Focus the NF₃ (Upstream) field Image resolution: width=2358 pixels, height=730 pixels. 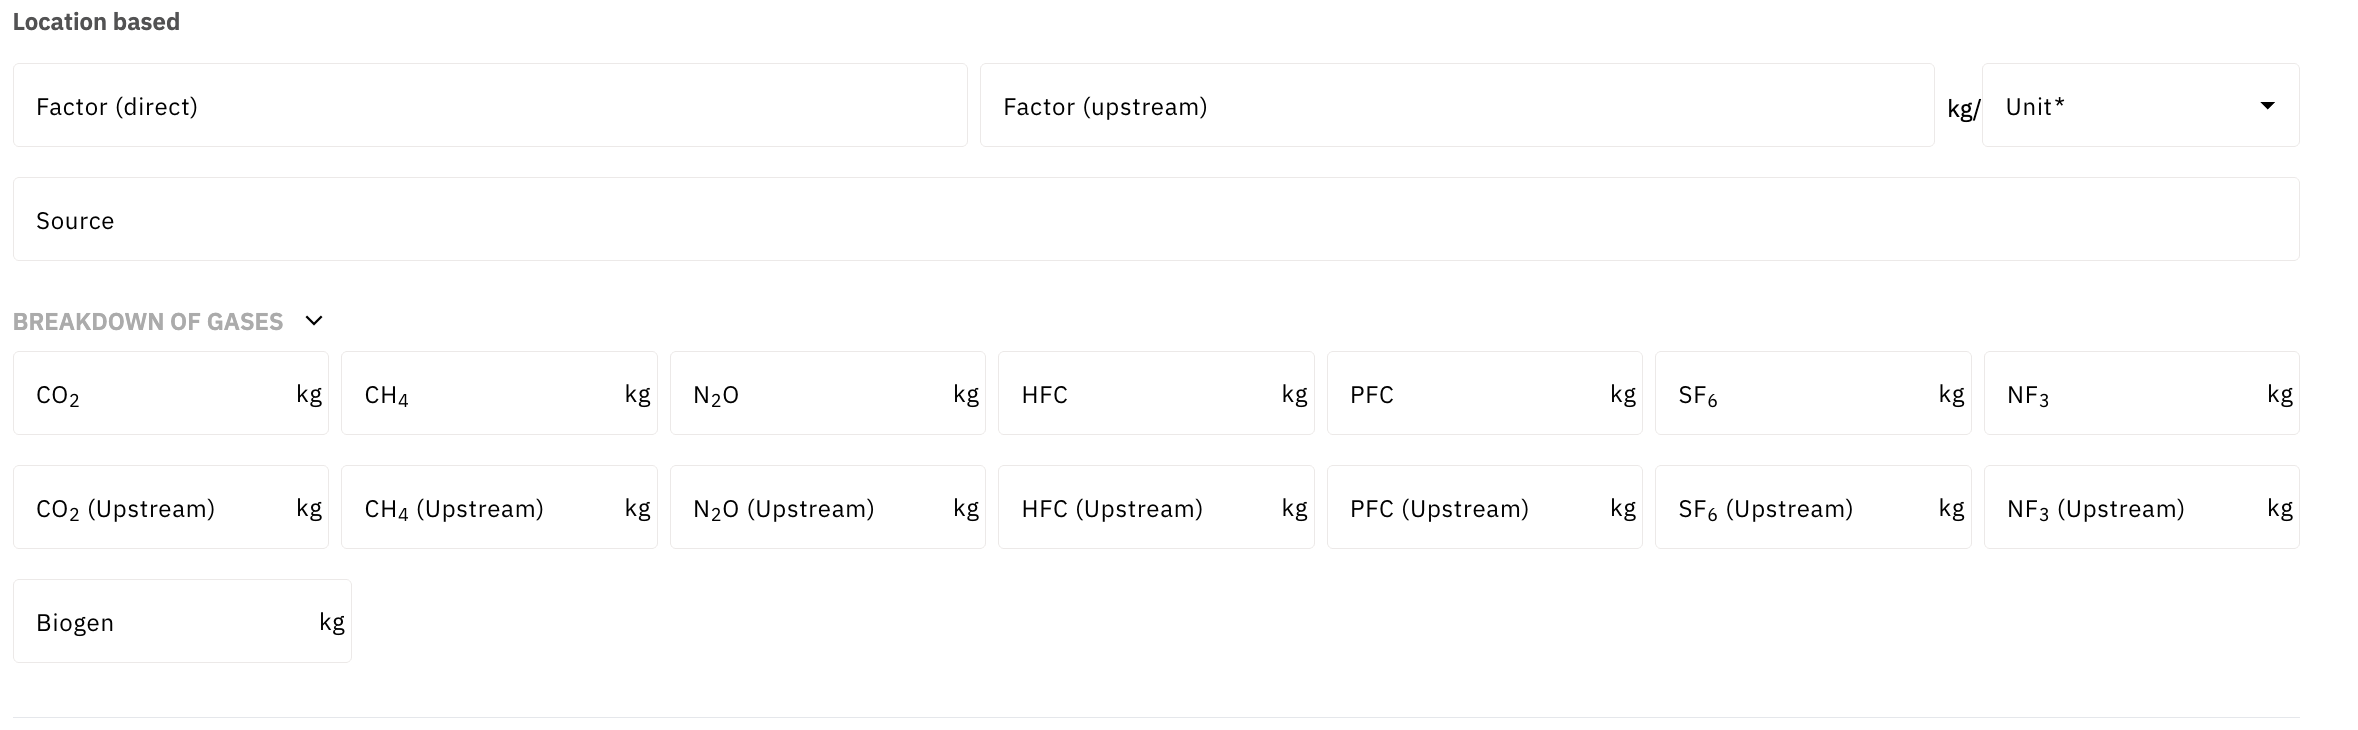tap(2130, 508)
